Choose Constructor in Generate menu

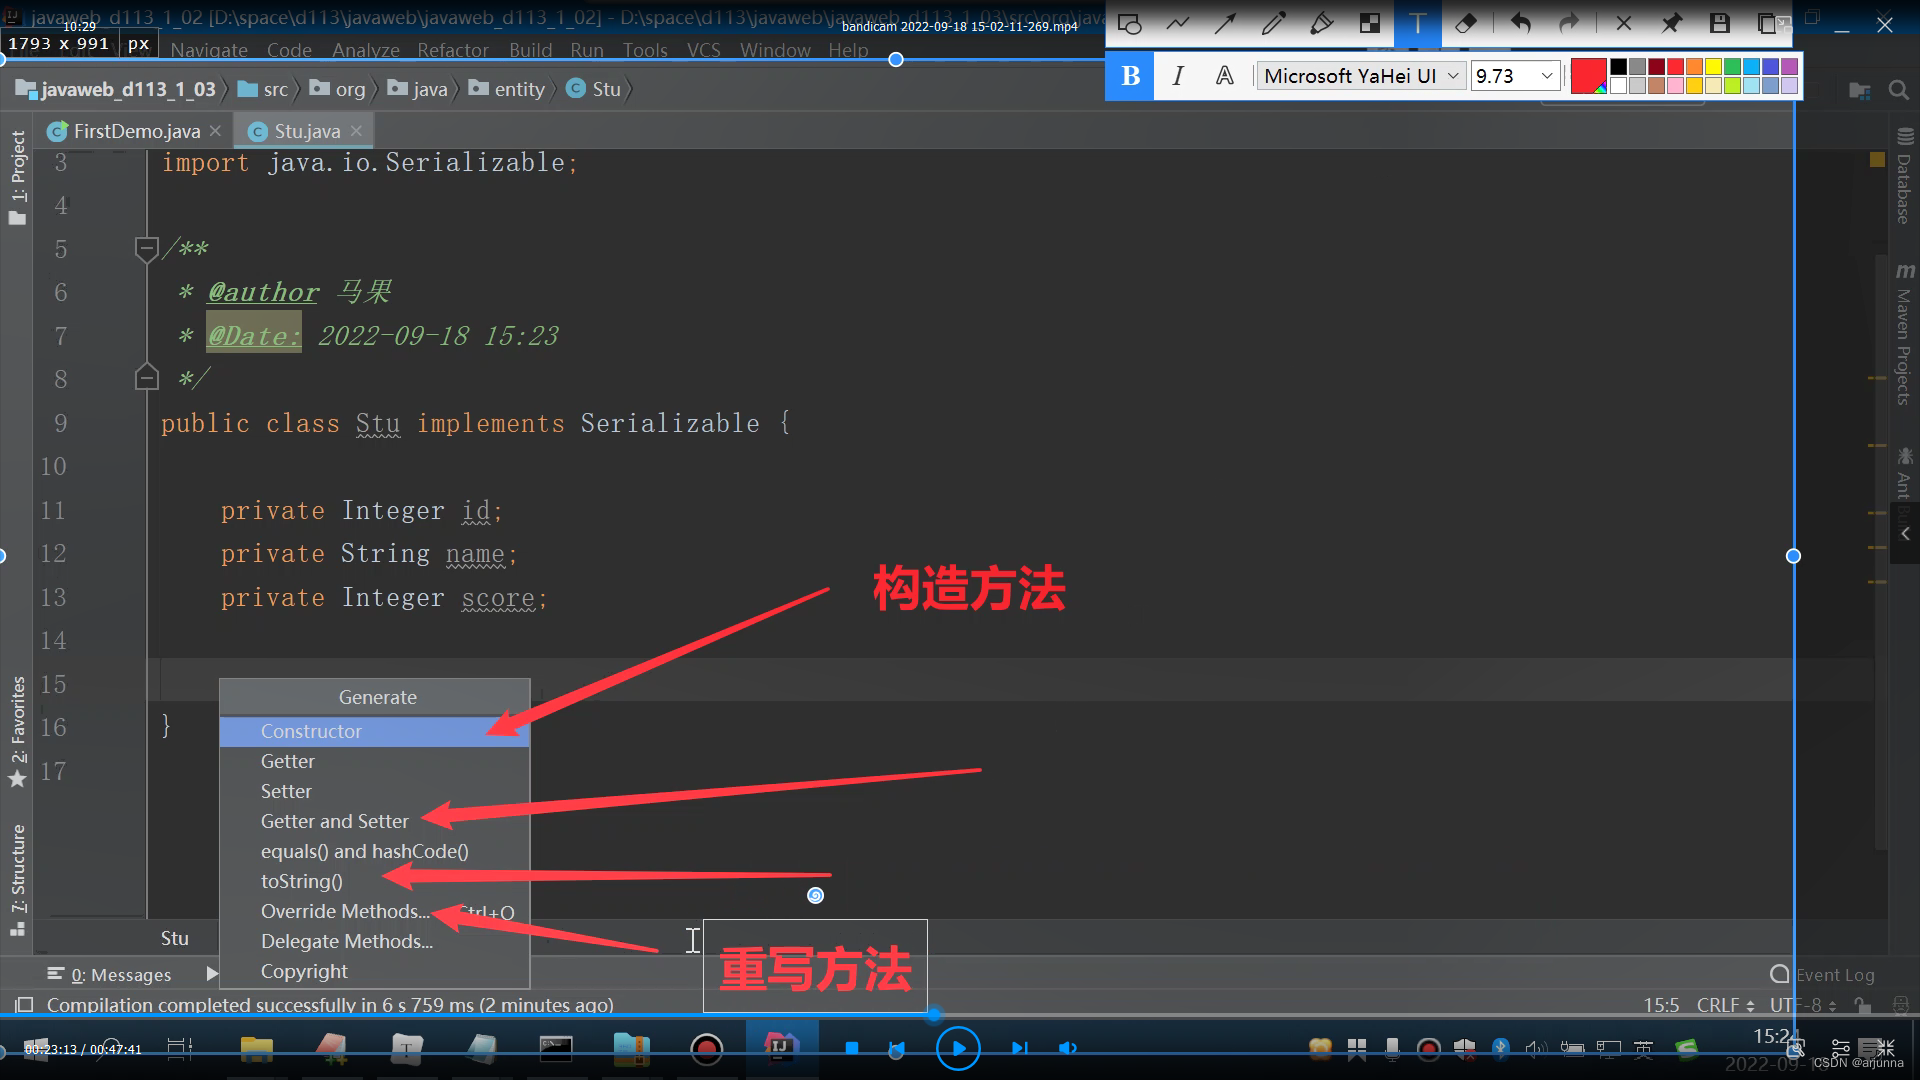(x=374, y=731)
